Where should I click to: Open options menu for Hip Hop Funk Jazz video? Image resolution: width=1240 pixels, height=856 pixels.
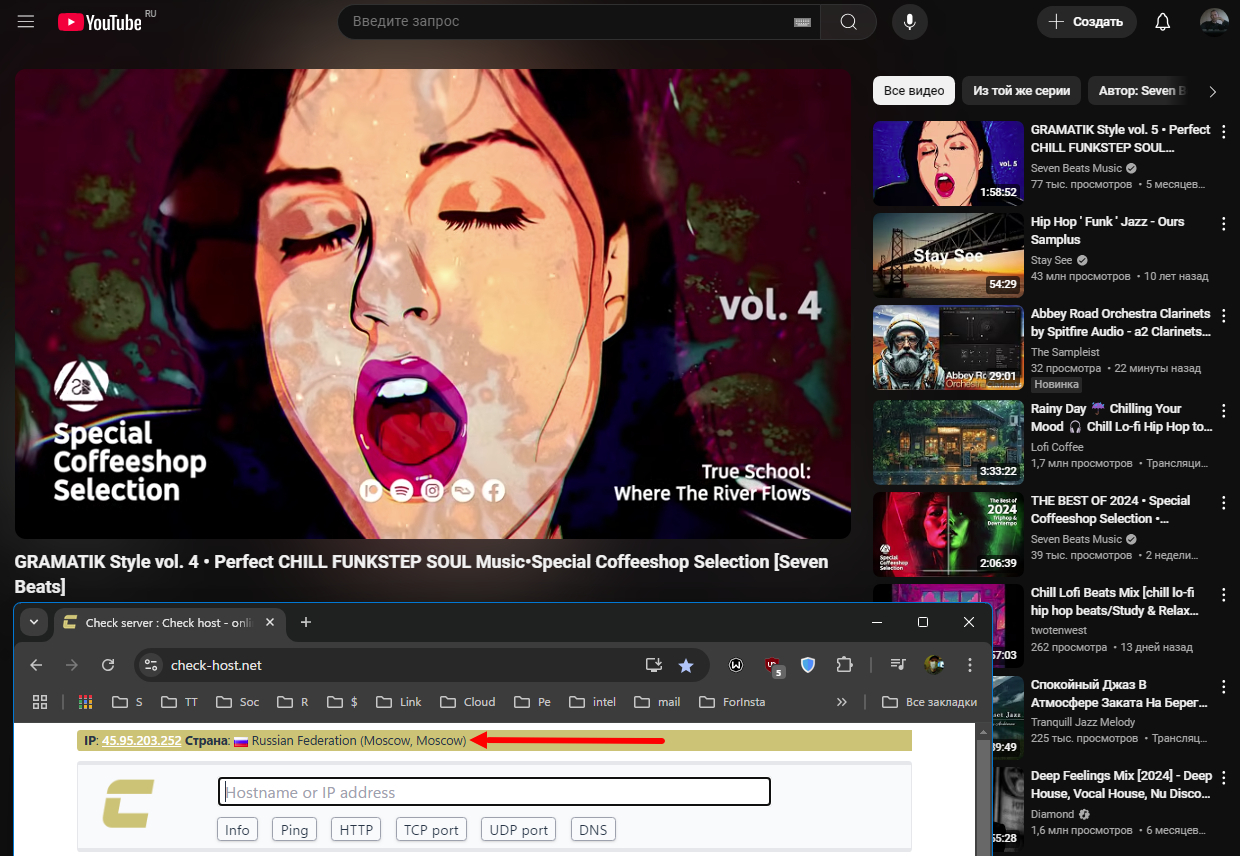[1223, 223]
